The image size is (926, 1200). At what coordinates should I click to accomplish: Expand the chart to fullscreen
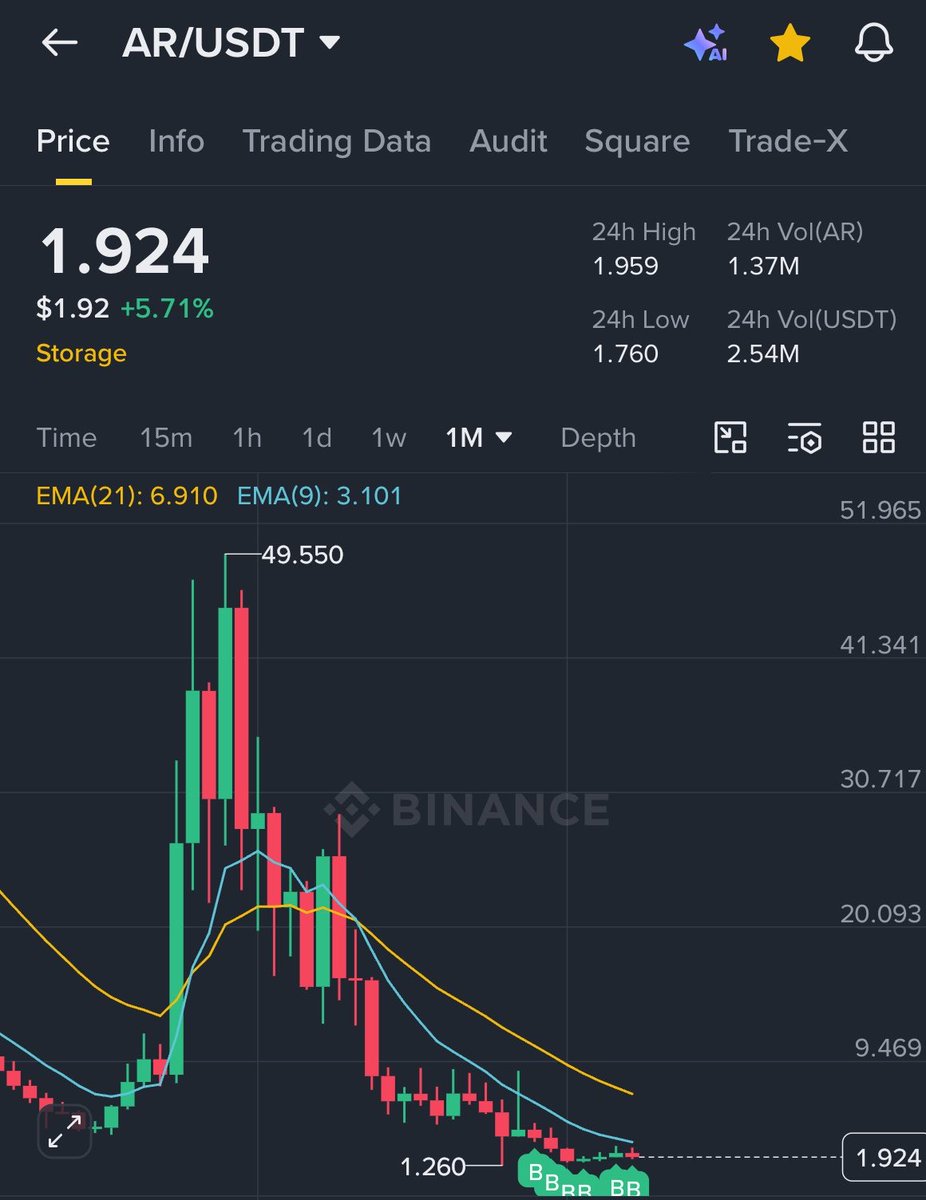pos(65,1132)
